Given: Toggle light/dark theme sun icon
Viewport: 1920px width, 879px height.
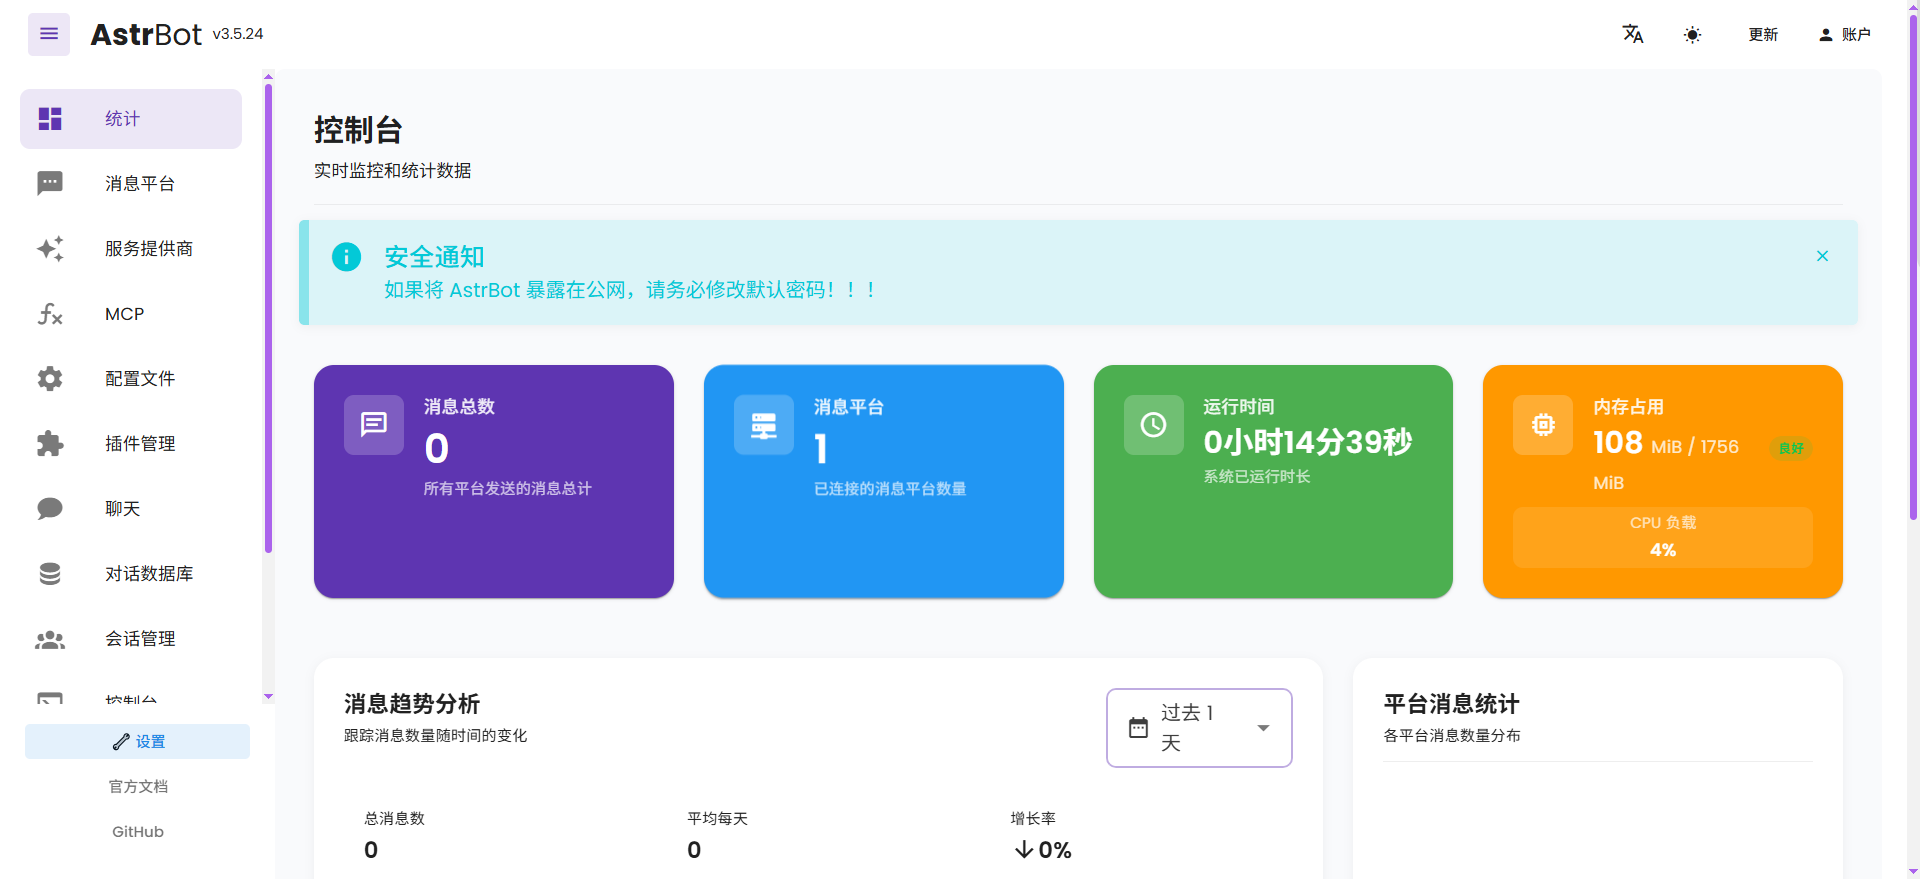Looking at the screenshot, I should pyautogui.click(x=1692, y=35).
